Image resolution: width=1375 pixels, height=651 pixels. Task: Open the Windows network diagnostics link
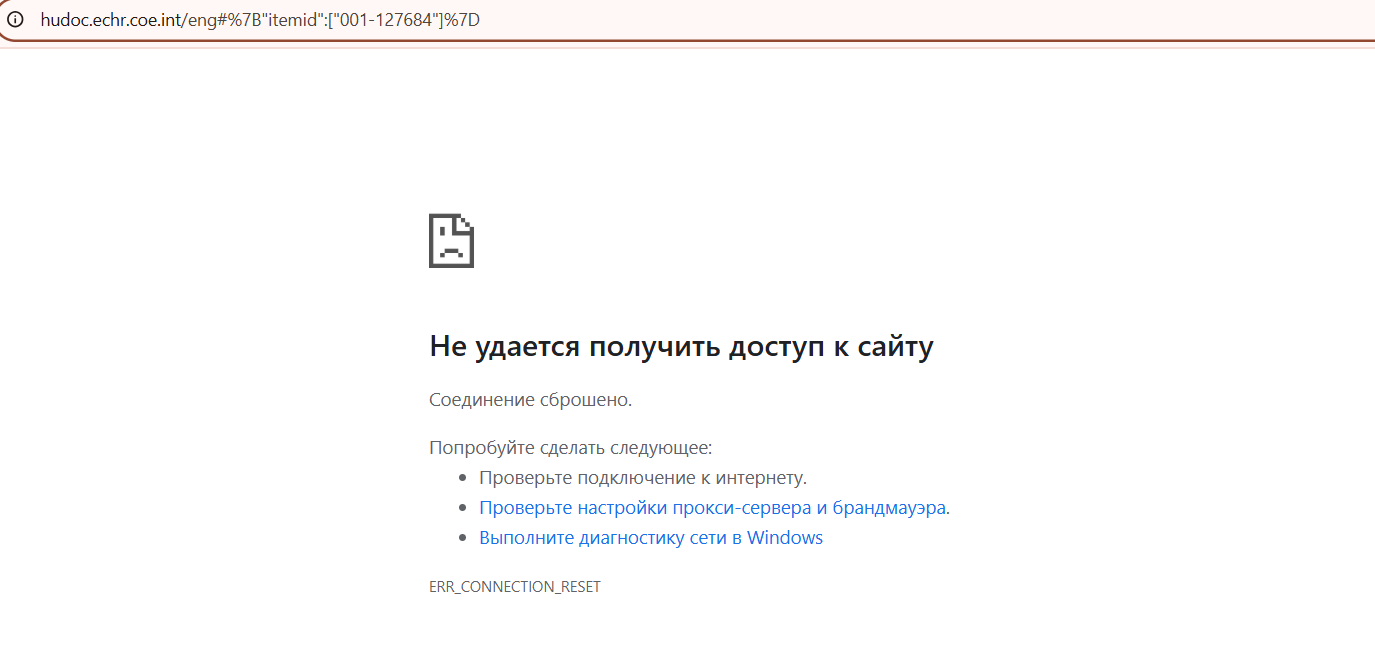click(650, 538)
